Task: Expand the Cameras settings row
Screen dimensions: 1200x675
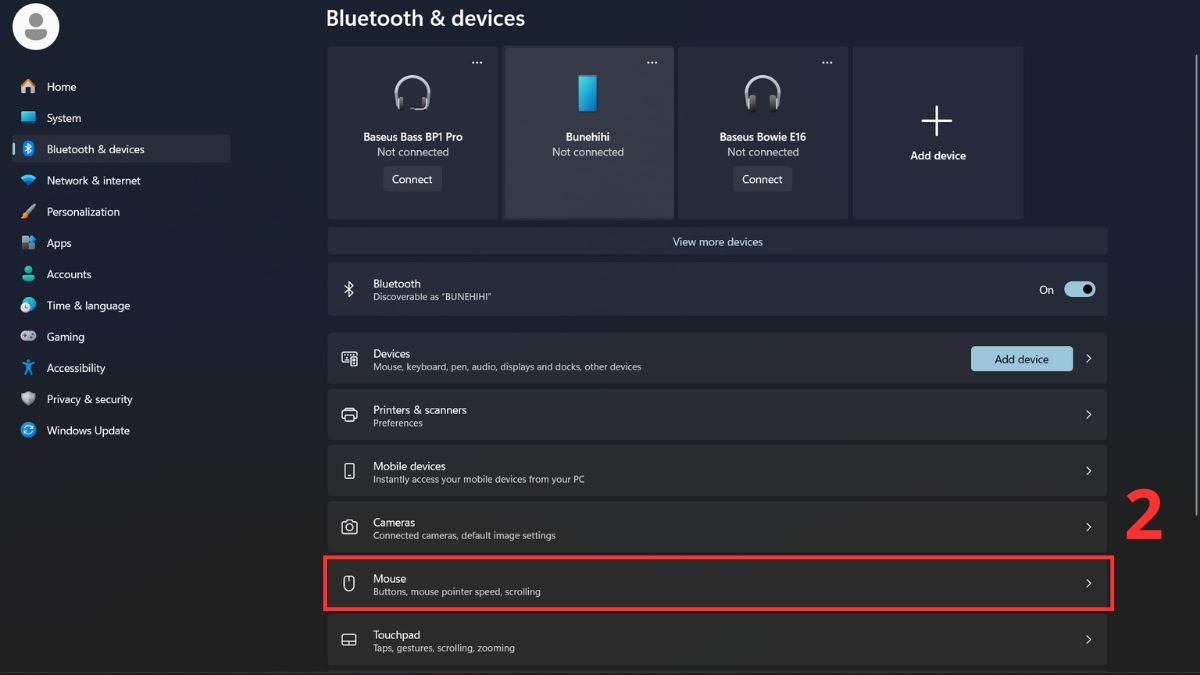Action: (716, 528)
